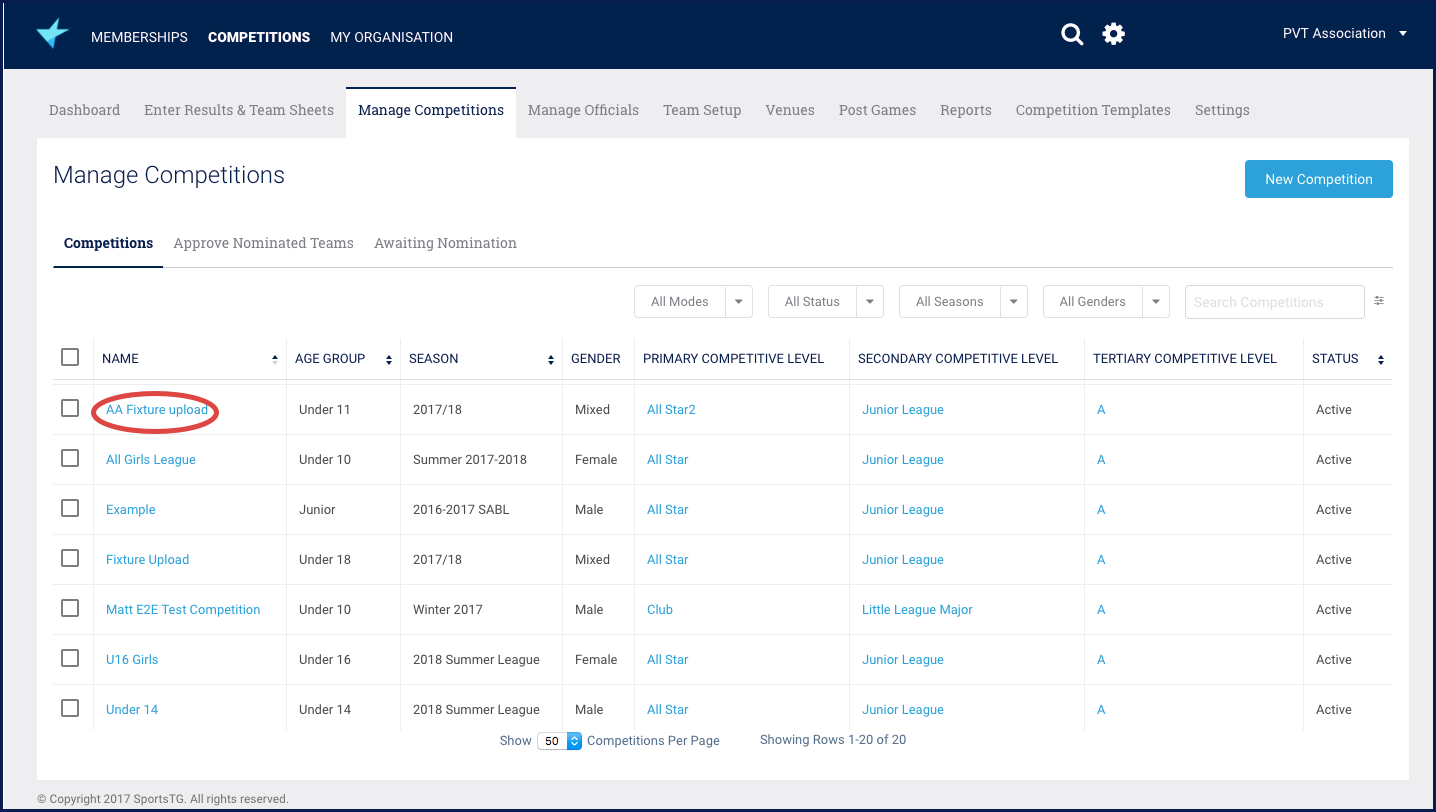This screenshot has height=812, width=1436.
Task: Open the Competition Templates tab
Action: click(x=1093, y=110)
